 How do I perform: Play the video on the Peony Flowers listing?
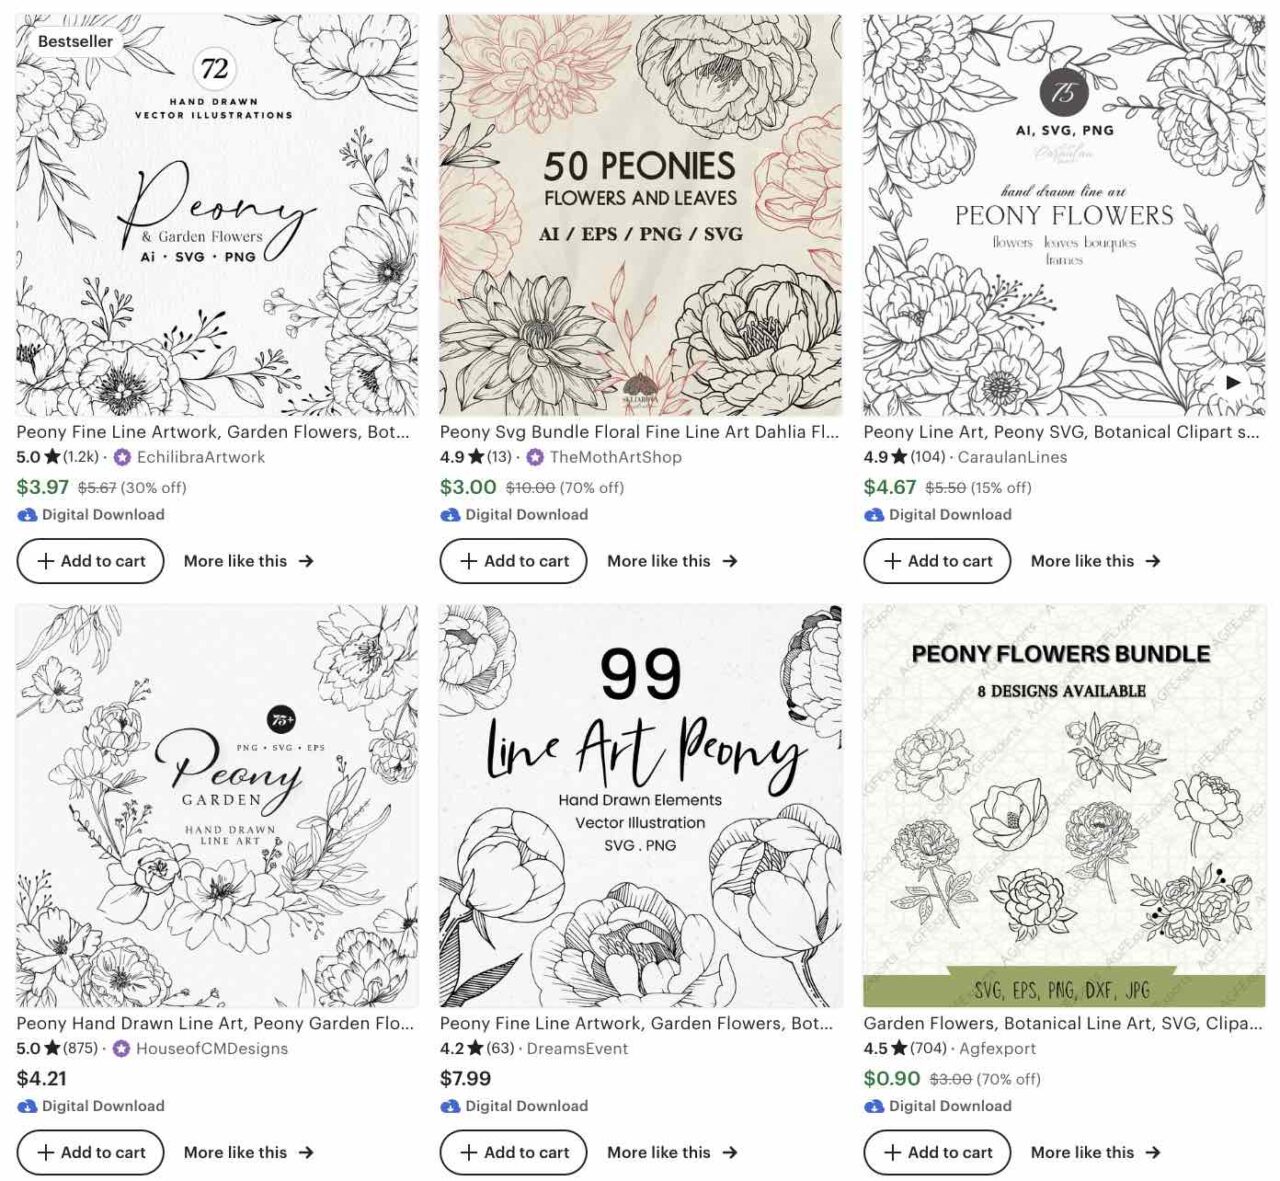click(1233, 382)
